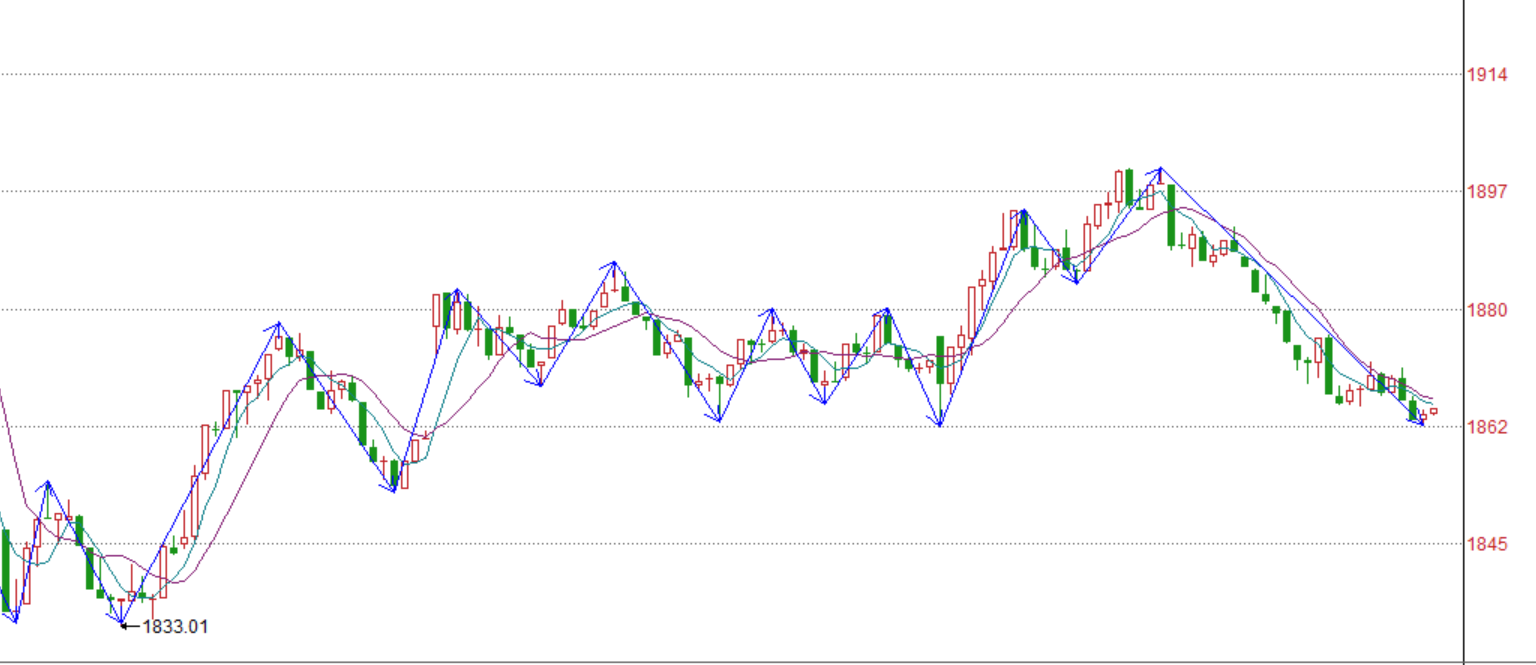
Task: Click the 1914 price axis label
Action: click(1486, 74)
